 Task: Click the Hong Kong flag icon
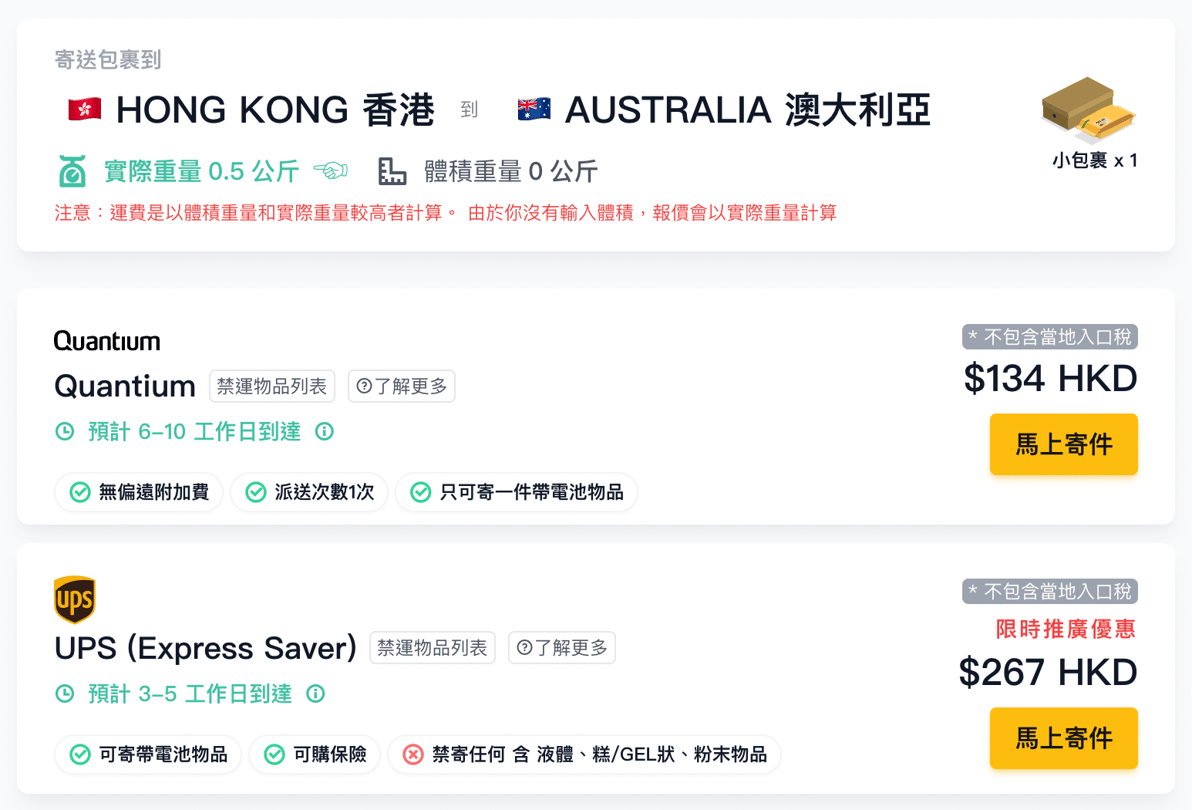pyautogui.click(x=85, y=109)
